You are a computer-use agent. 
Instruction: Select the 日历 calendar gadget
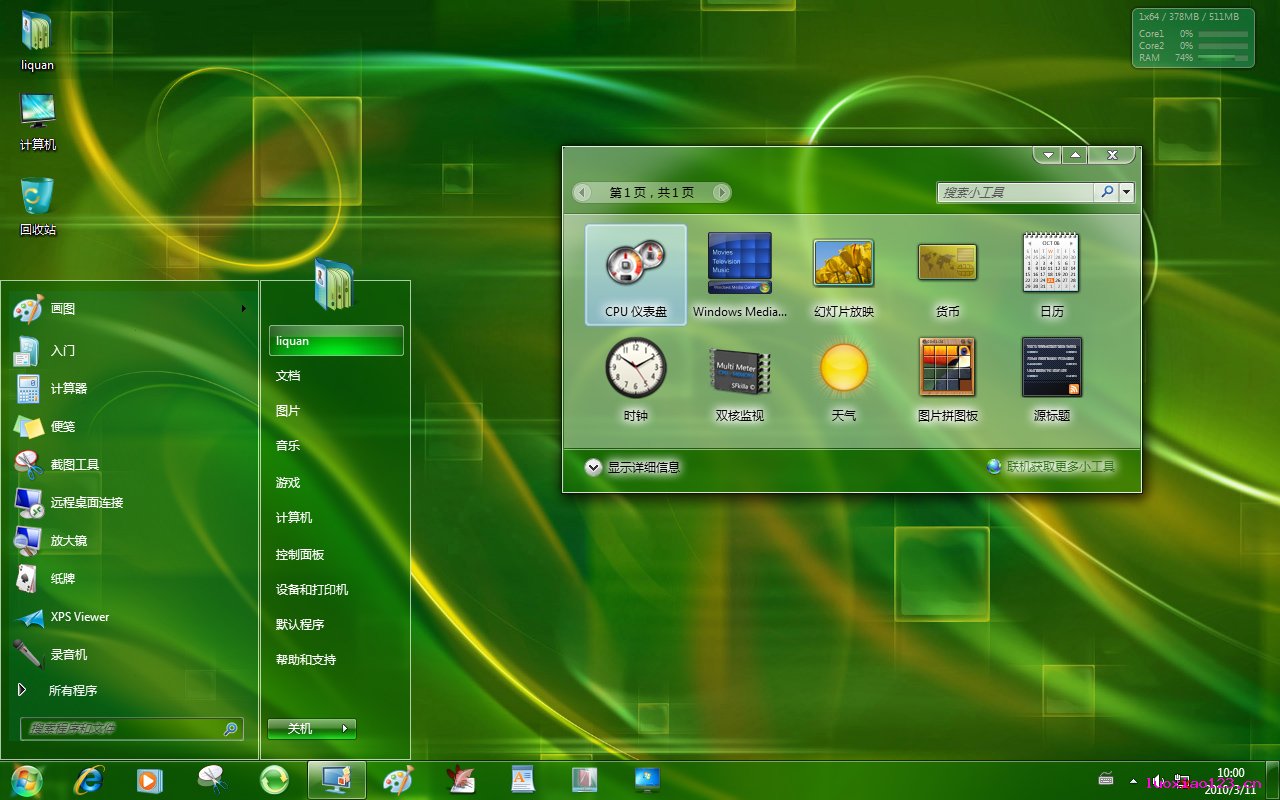[x=1051, y=263]
